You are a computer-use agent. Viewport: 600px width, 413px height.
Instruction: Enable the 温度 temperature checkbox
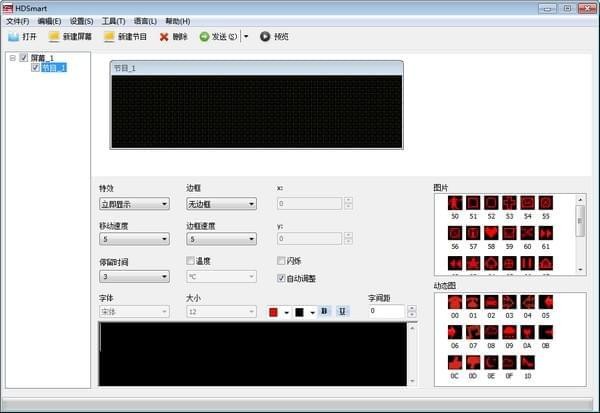click(x=191, y=261)
